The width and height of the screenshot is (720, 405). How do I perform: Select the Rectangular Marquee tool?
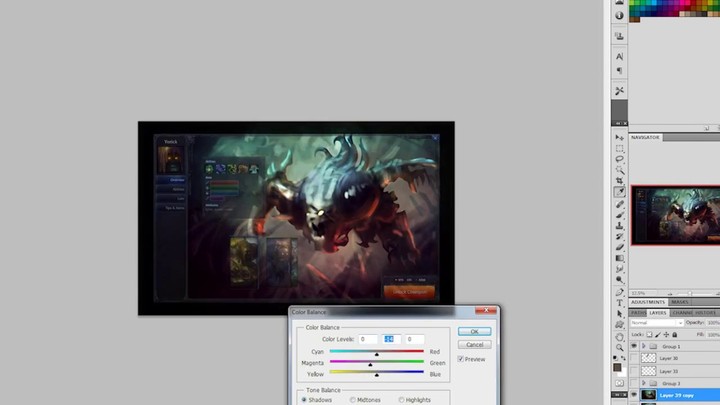[x=619, y=149]
